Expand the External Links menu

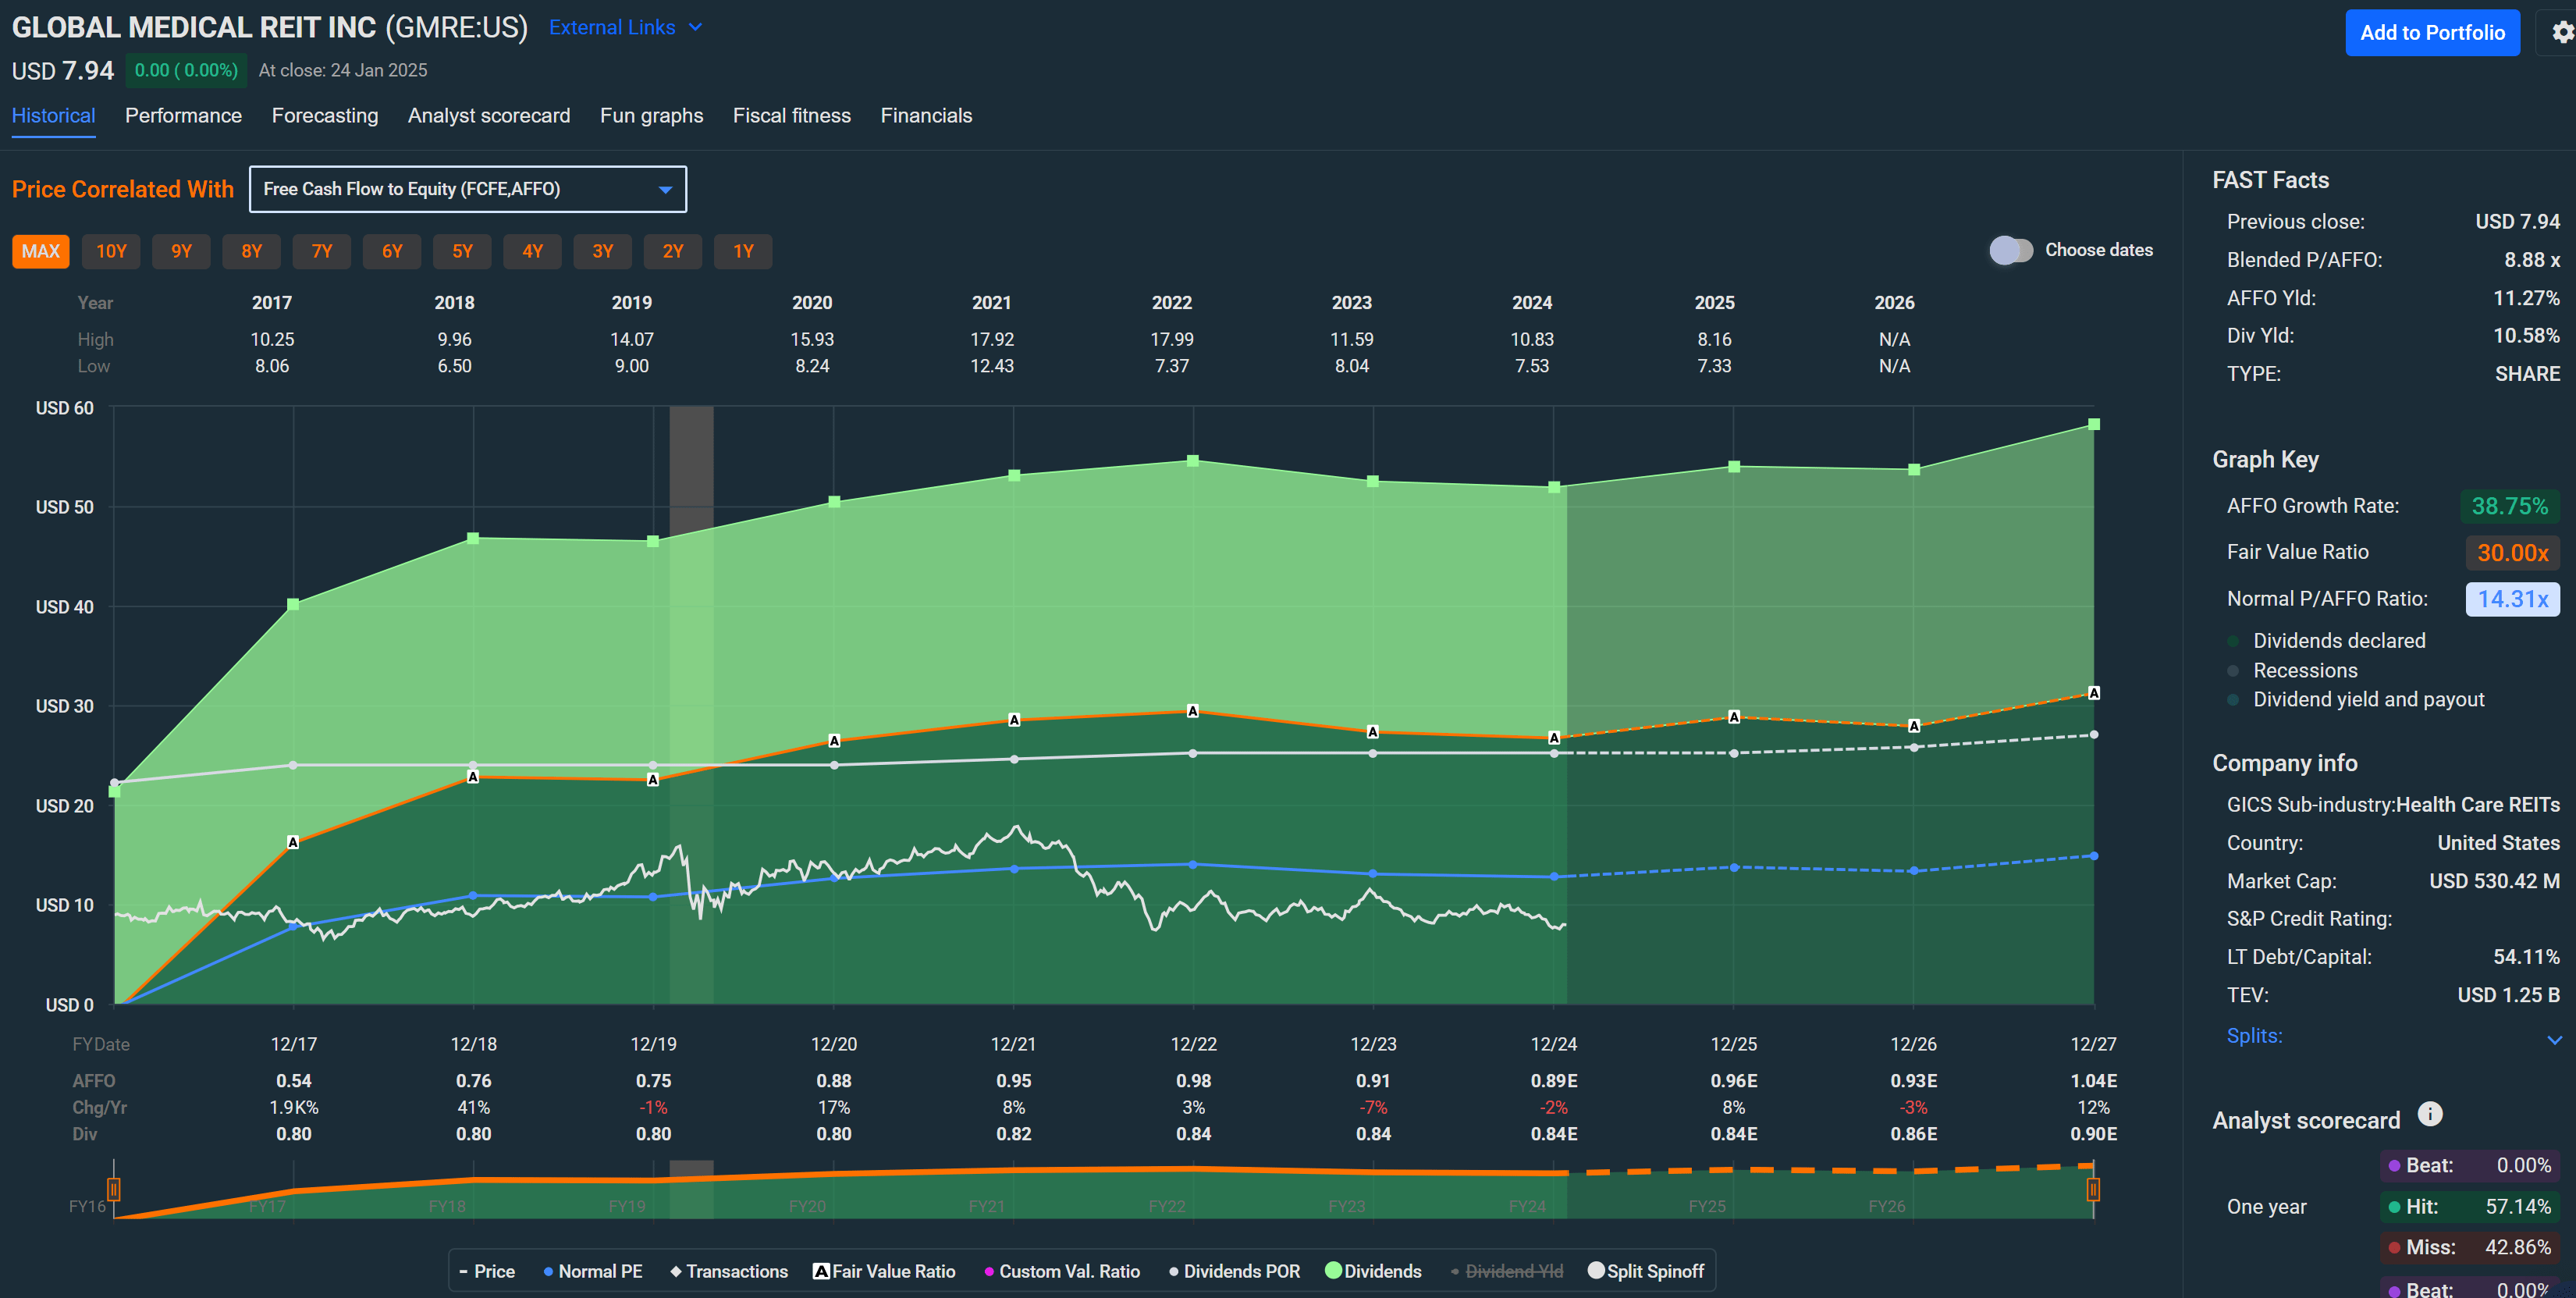click(624, 27)
